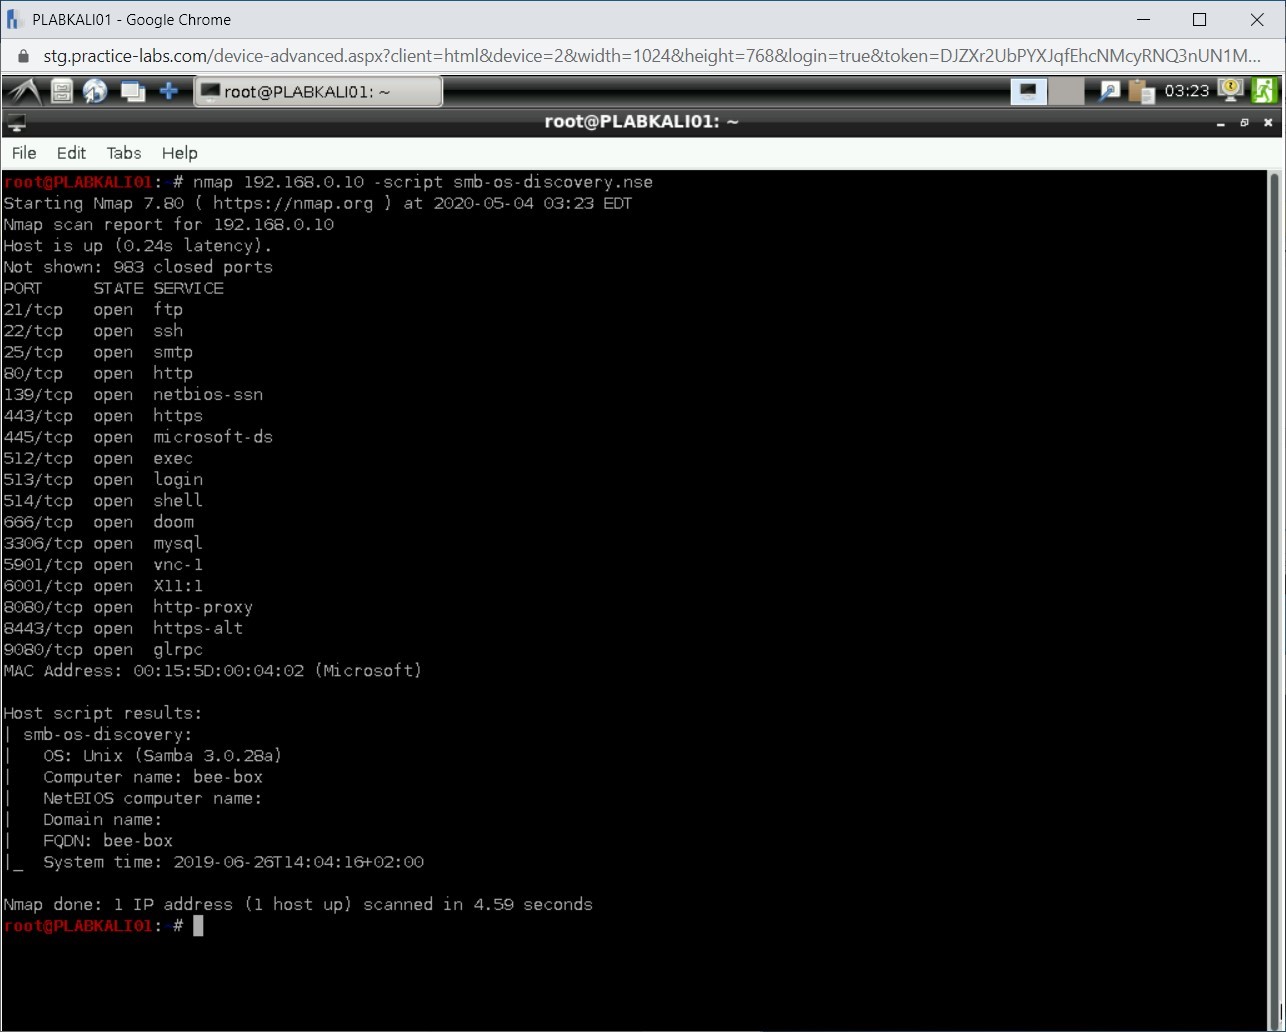Open the Help menu in the terminal
Screen dimensions: 1286x1032
[x=179, y=153]
